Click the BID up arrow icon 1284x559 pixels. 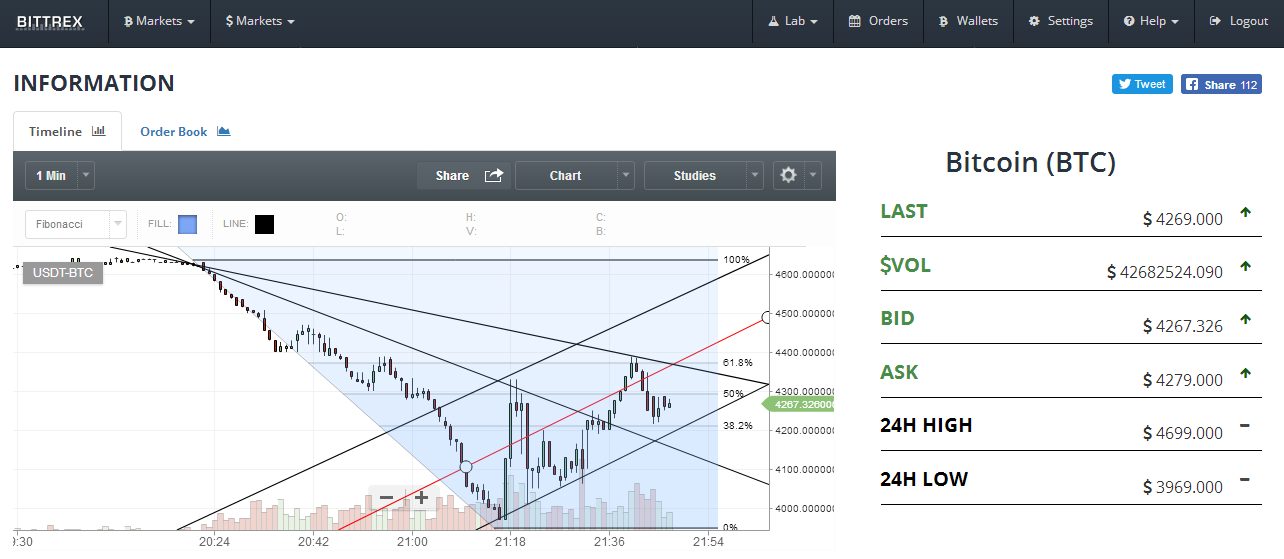click(x=1245, y=319)
